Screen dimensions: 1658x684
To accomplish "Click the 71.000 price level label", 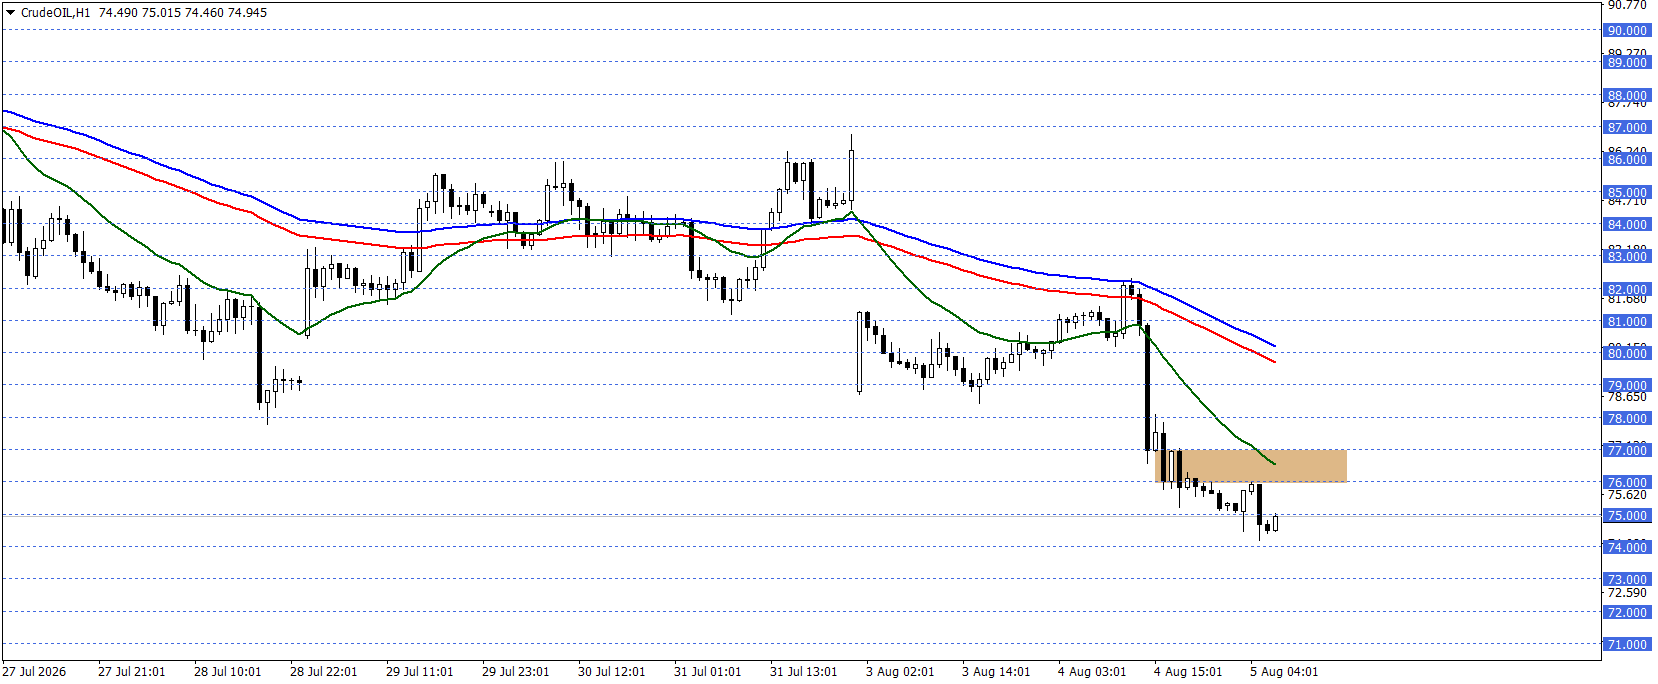I will pos(1627,645).
